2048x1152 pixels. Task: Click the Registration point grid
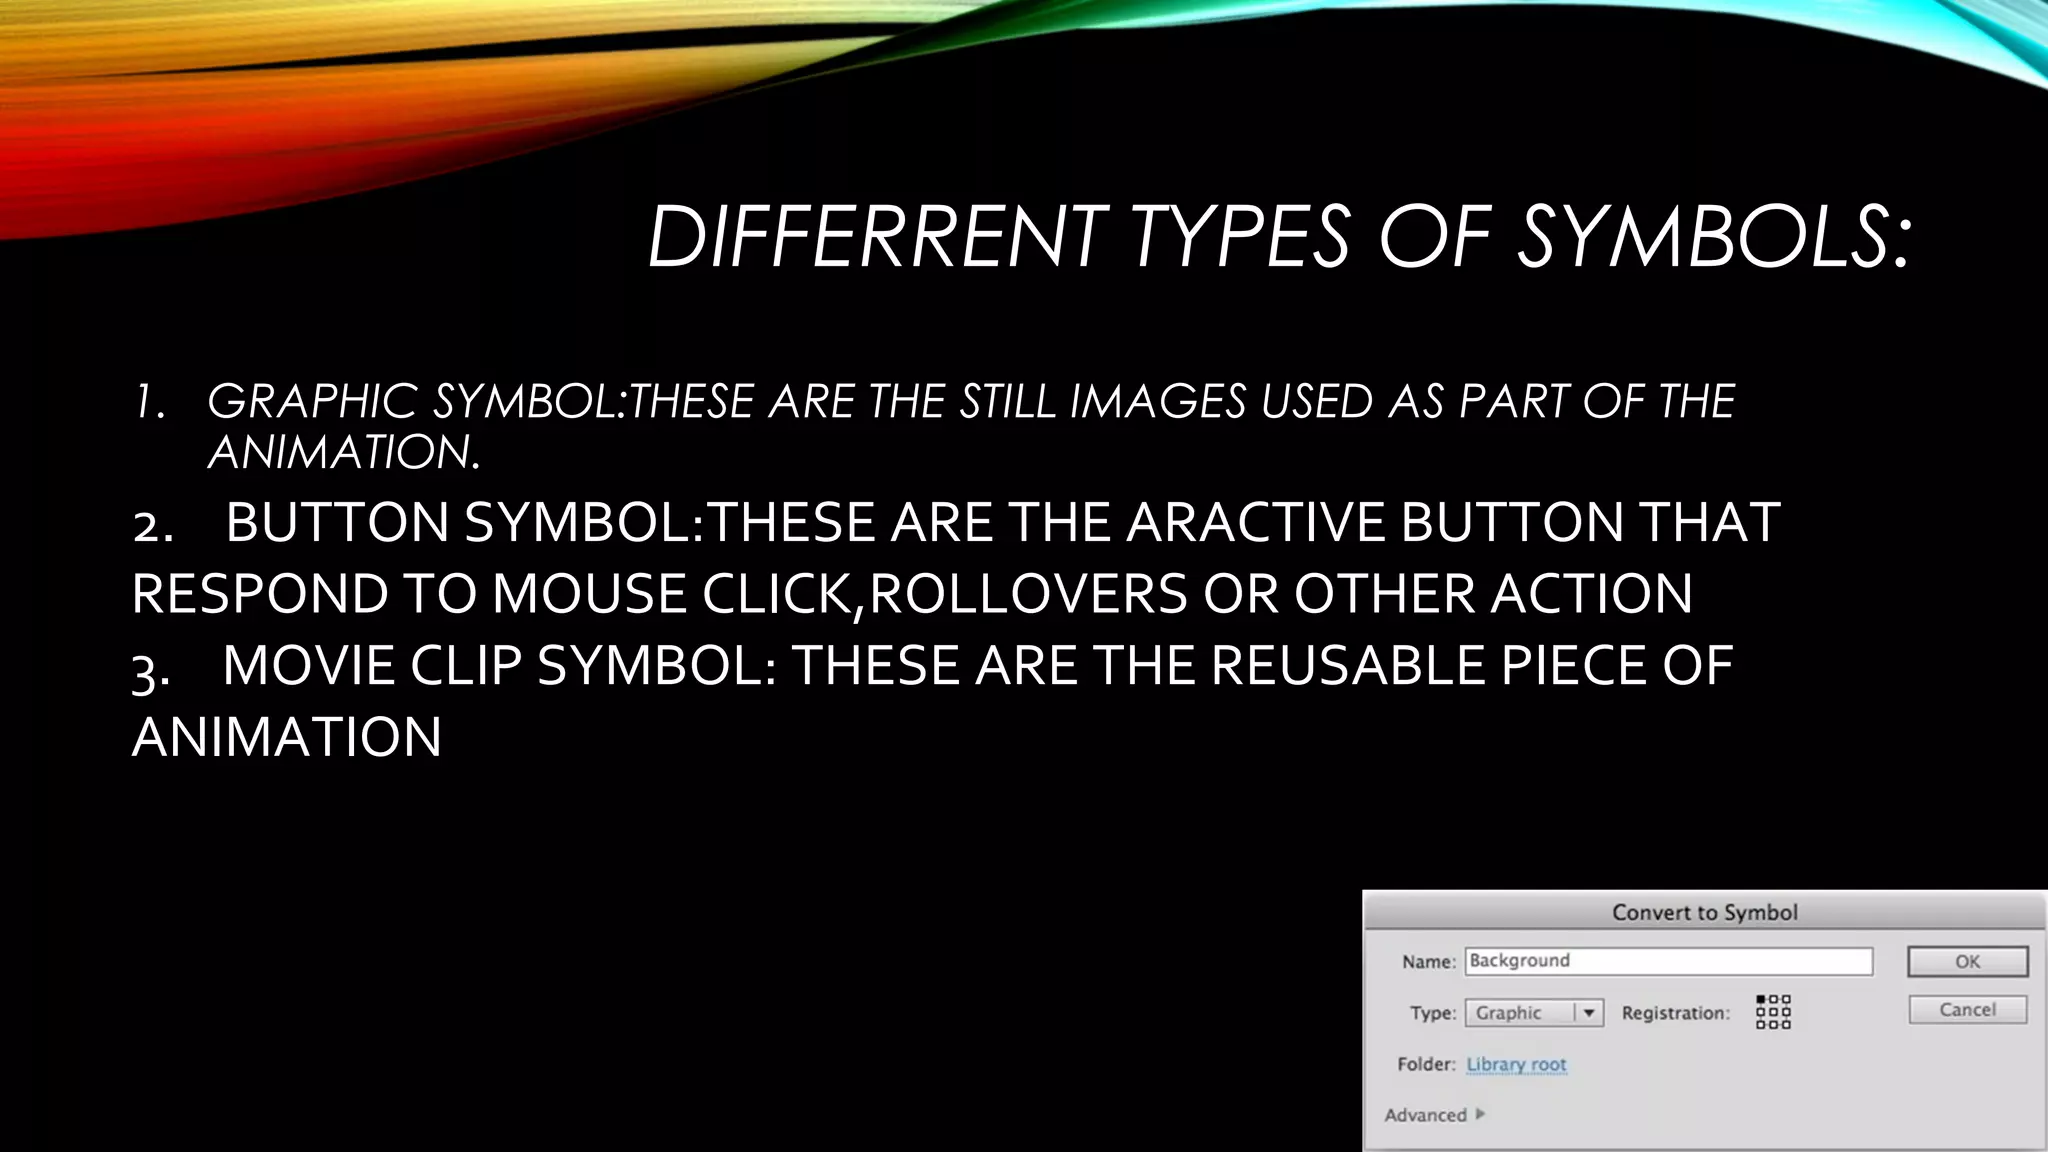click(1773, 1011)
